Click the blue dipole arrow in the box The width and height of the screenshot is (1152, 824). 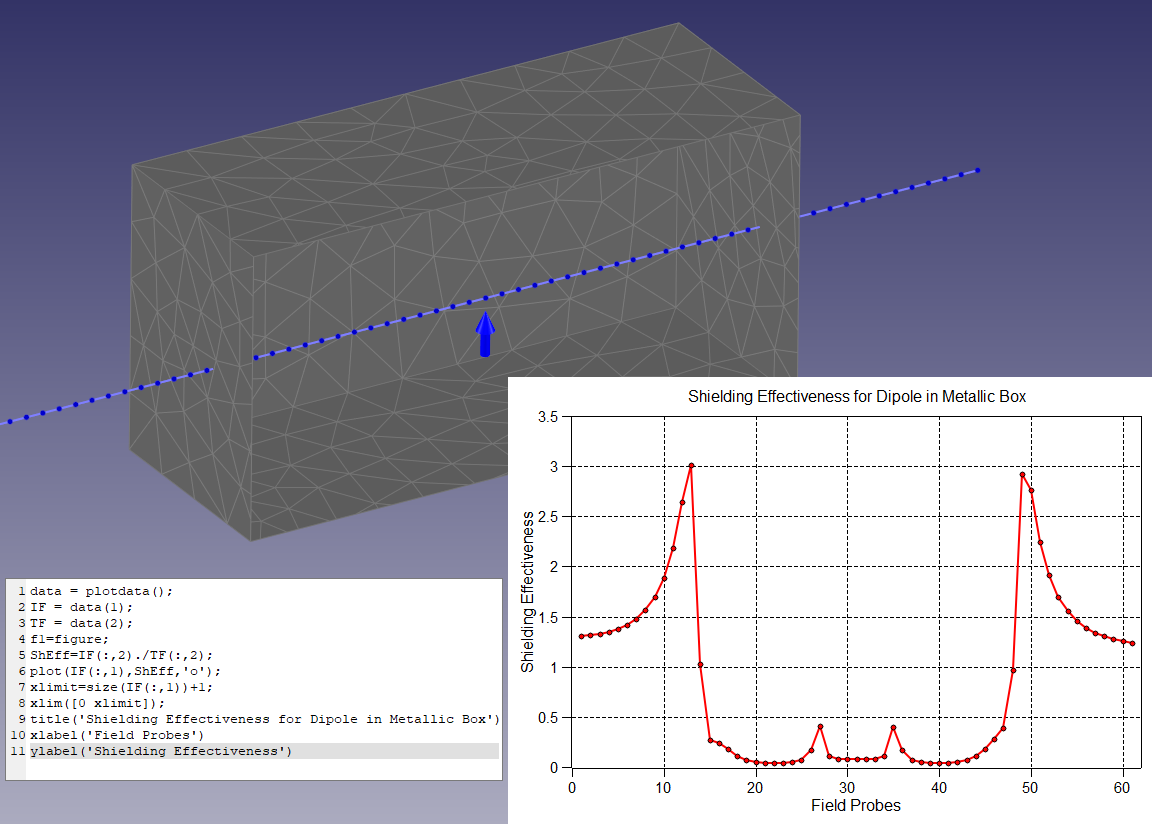click(485, 334)
